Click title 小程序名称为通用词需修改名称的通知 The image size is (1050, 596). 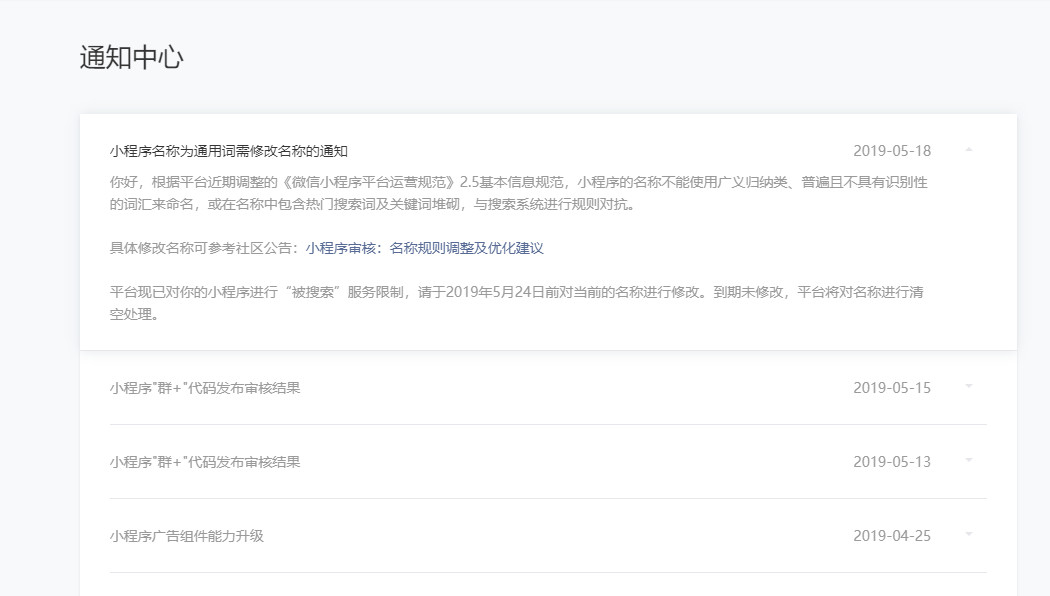229,151
